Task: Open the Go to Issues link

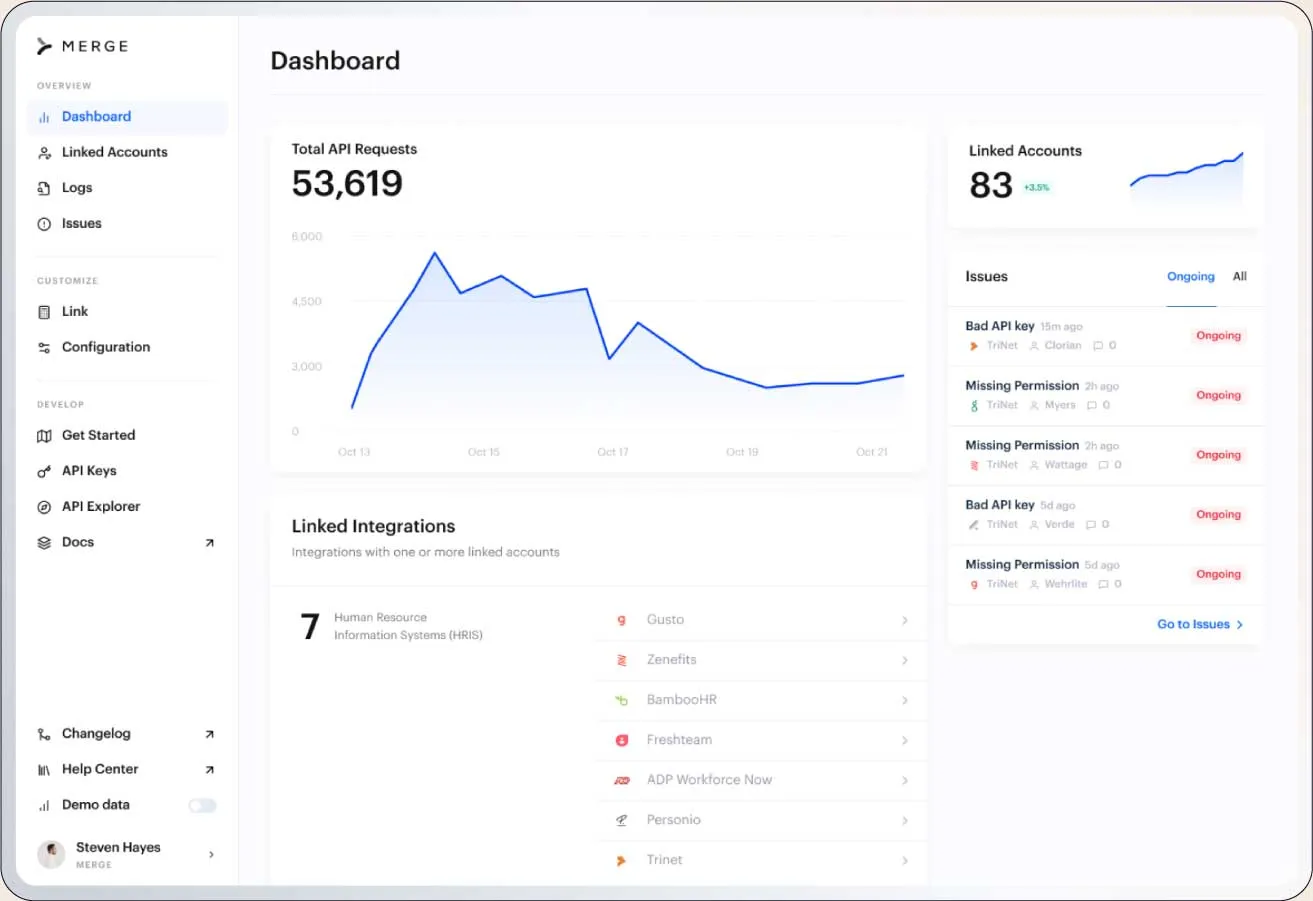Action: (x=1200, y=624)
